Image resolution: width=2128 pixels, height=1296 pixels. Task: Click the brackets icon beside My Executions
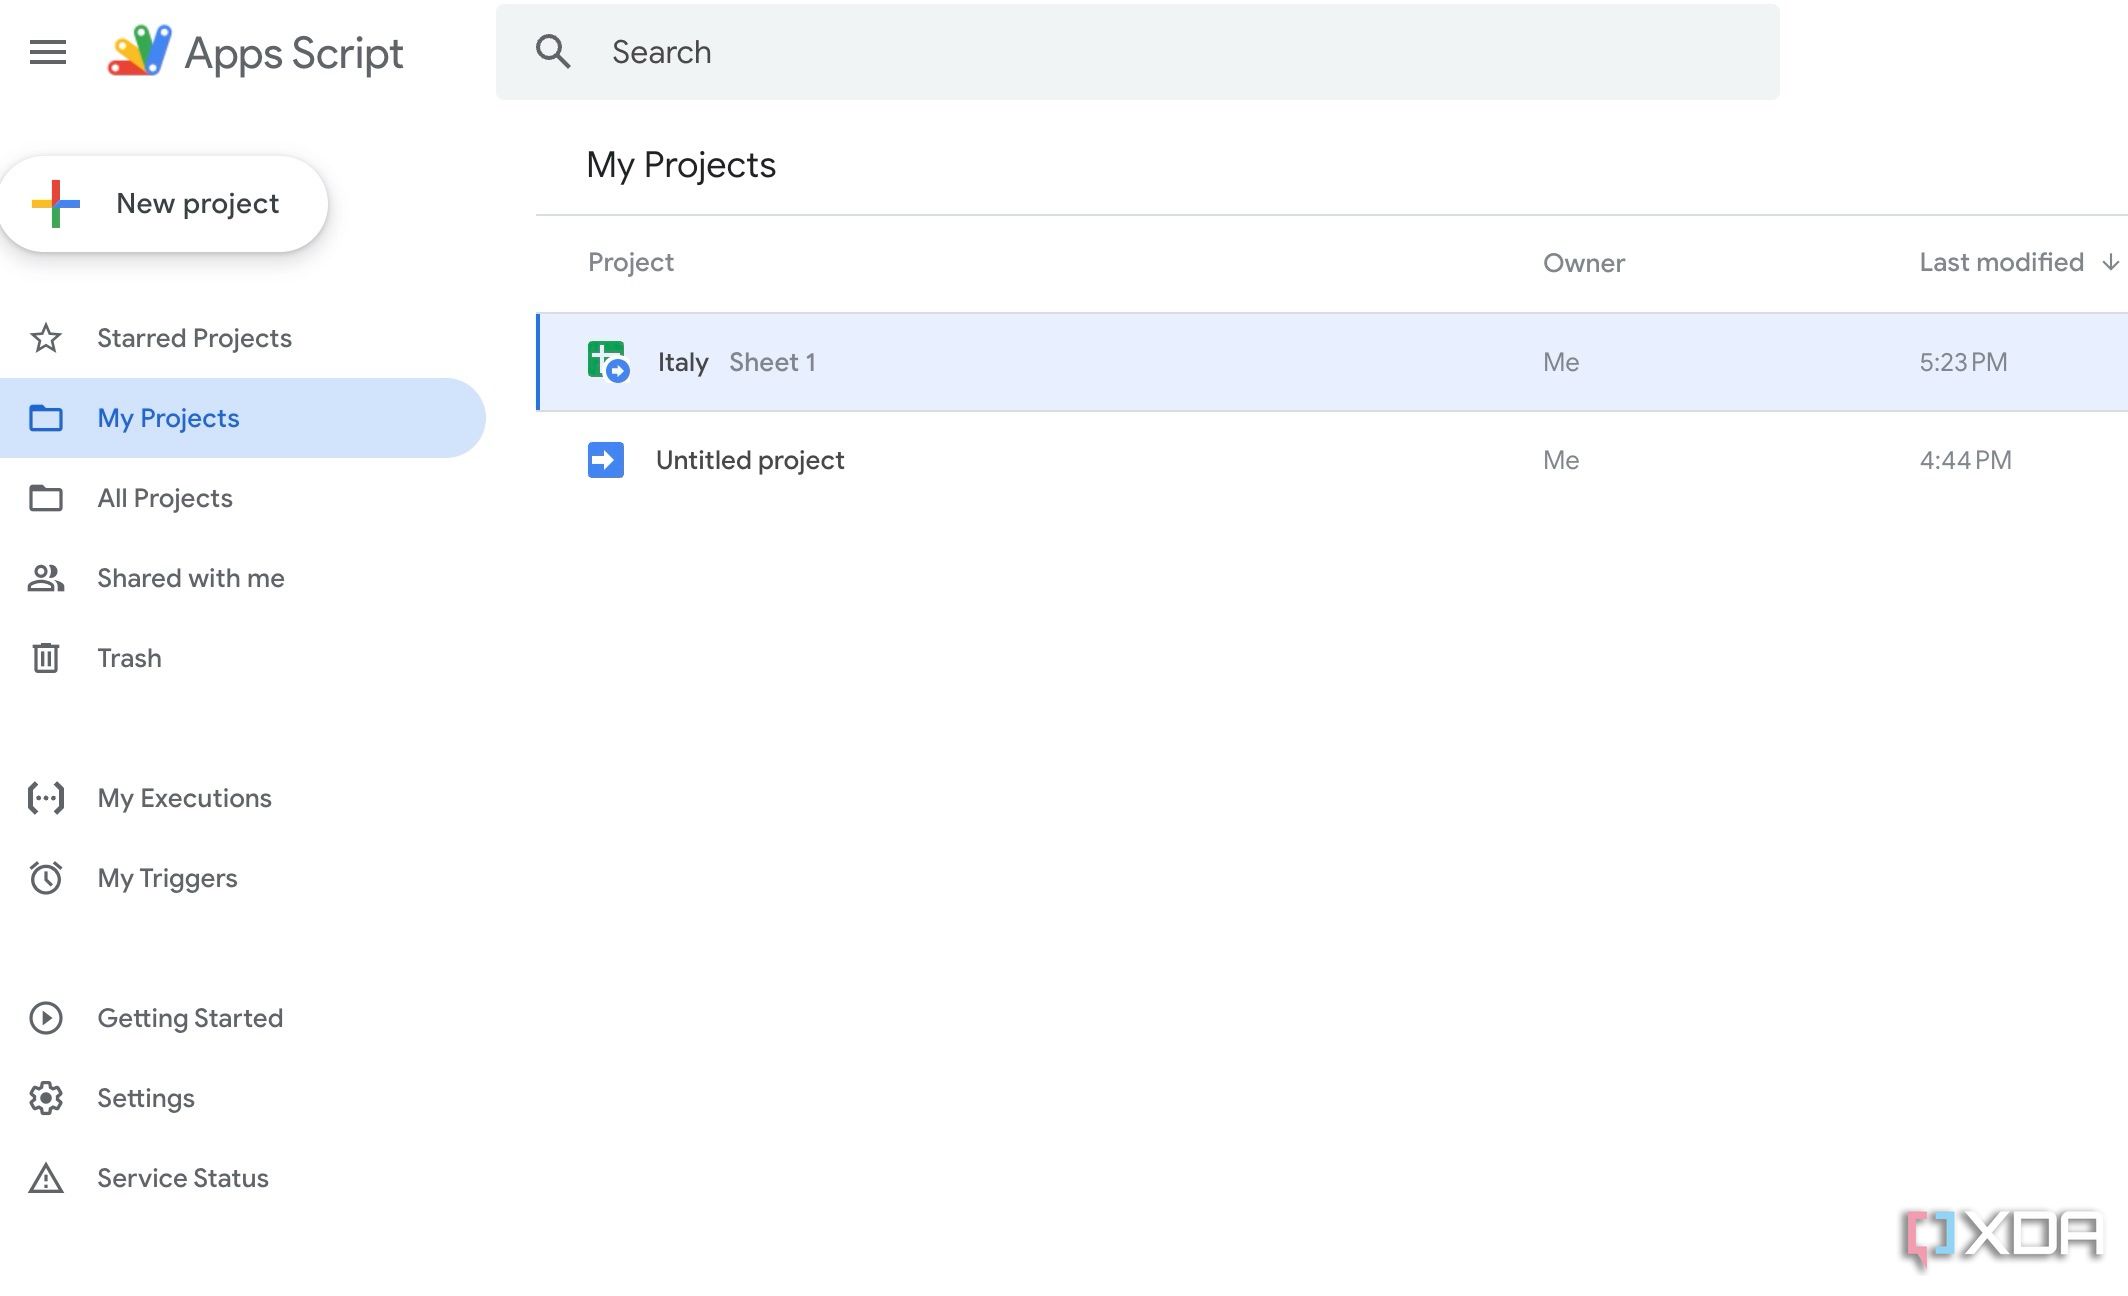click(x=46, y=798)
